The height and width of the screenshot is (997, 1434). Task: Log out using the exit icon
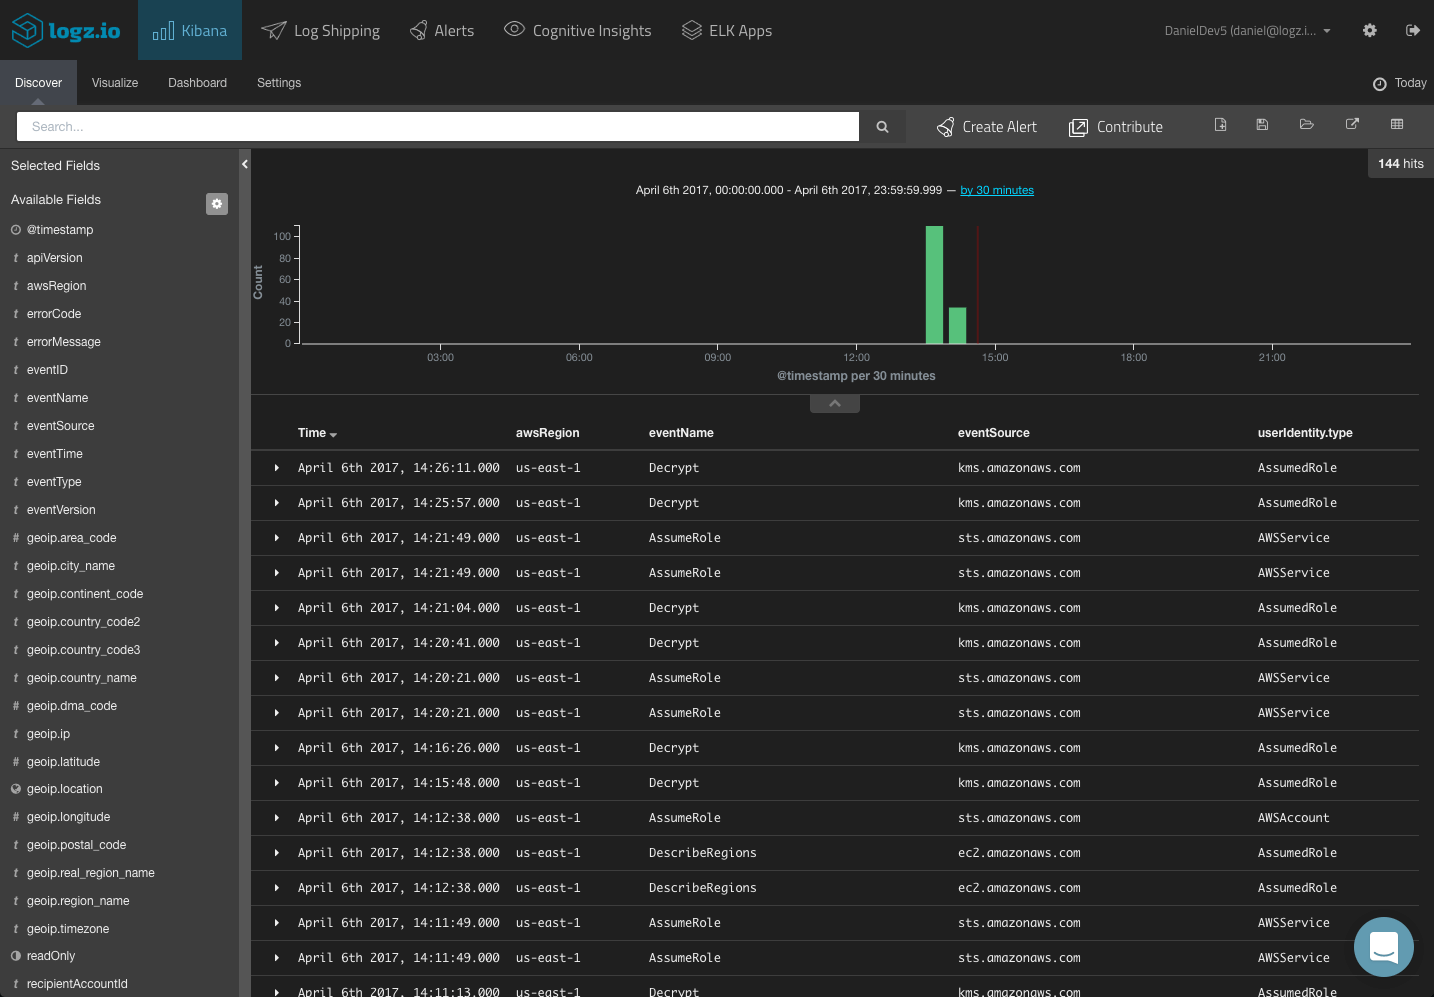(x=1413, y=30)
